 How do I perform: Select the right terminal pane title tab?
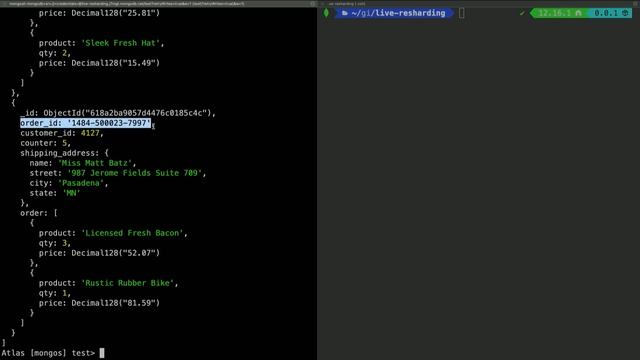(x=347, y=4)
